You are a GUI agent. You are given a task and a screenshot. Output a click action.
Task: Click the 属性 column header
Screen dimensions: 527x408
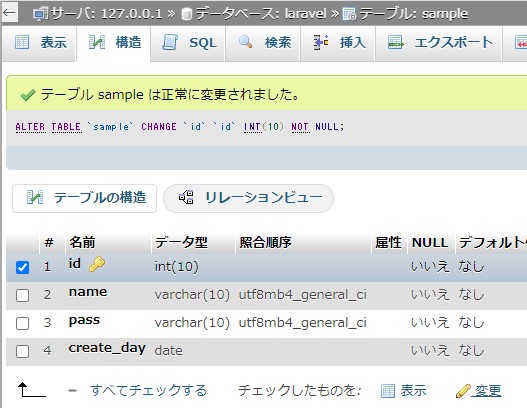388,242
